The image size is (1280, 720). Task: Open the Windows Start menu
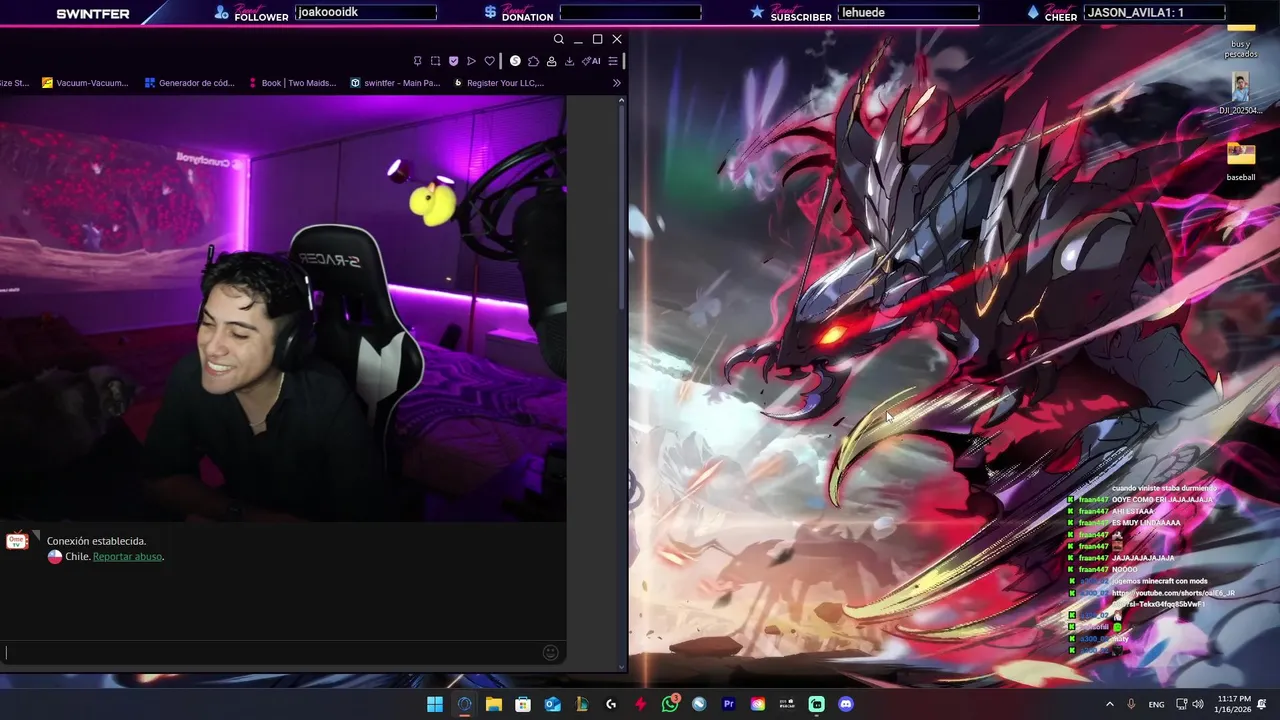pos(435,704)
